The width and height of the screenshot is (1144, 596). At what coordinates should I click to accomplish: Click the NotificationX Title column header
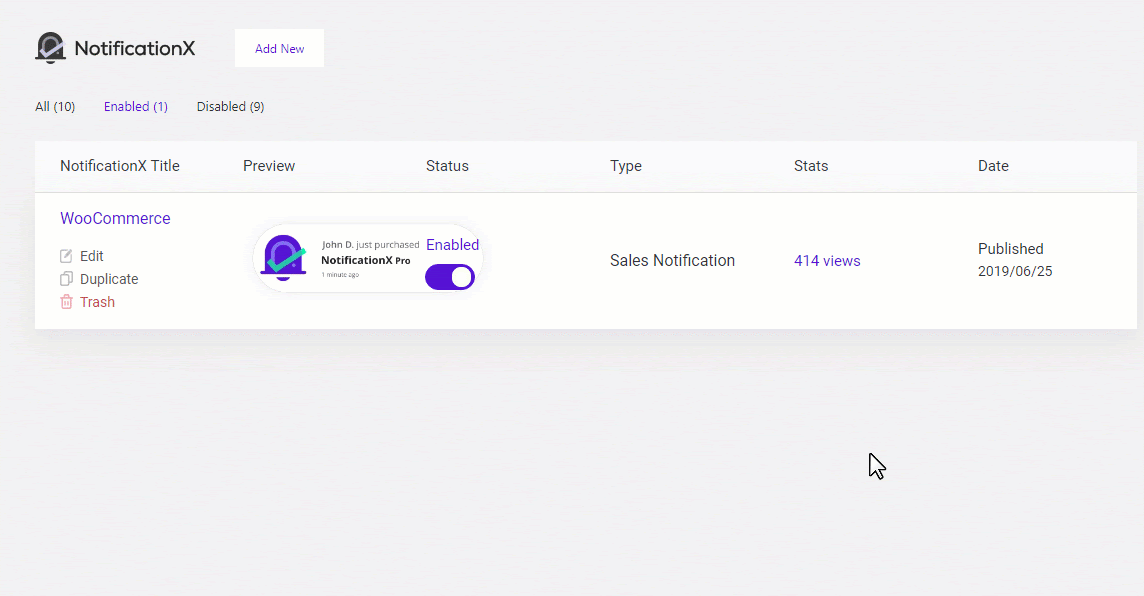point(120,166)
